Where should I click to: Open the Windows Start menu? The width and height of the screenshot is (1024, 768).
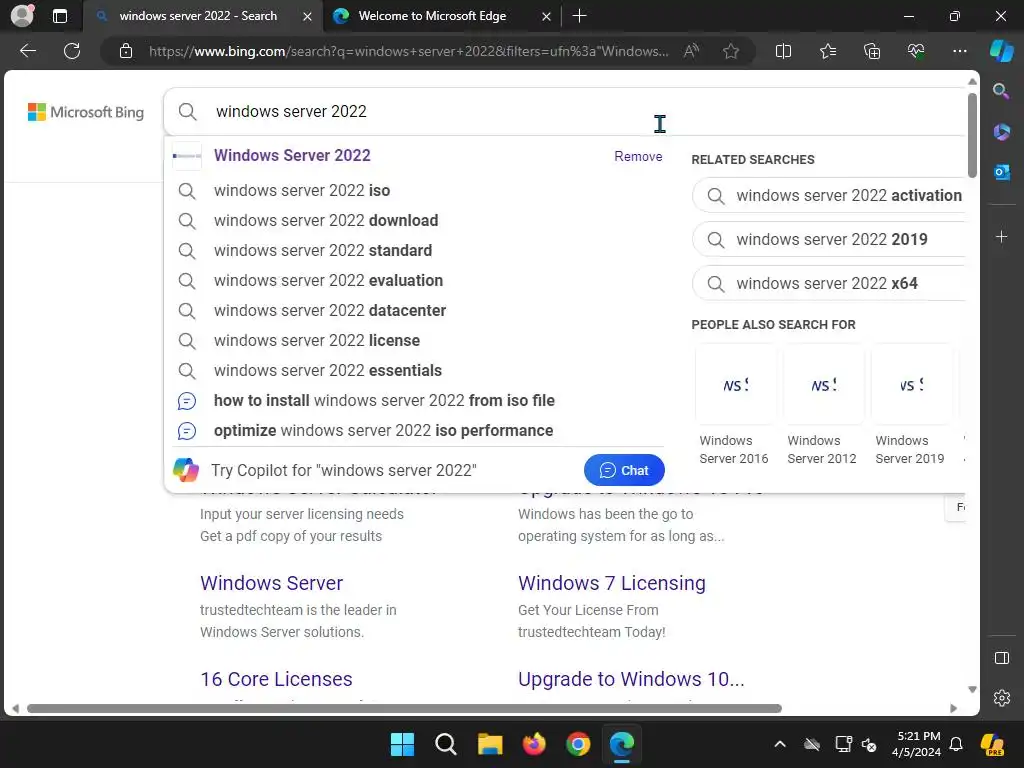(x=402, y=744)
